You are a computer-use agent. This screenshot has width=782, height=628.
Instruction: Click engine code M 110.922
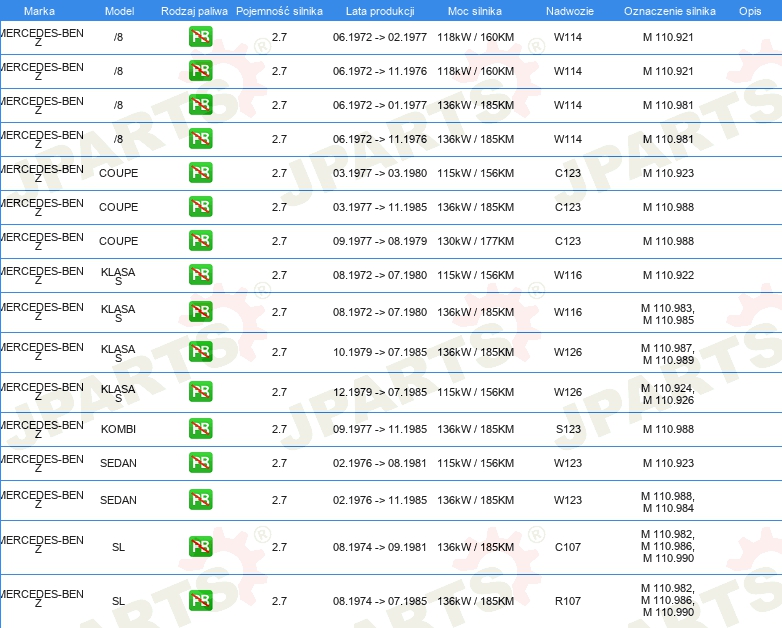point(668,275)
